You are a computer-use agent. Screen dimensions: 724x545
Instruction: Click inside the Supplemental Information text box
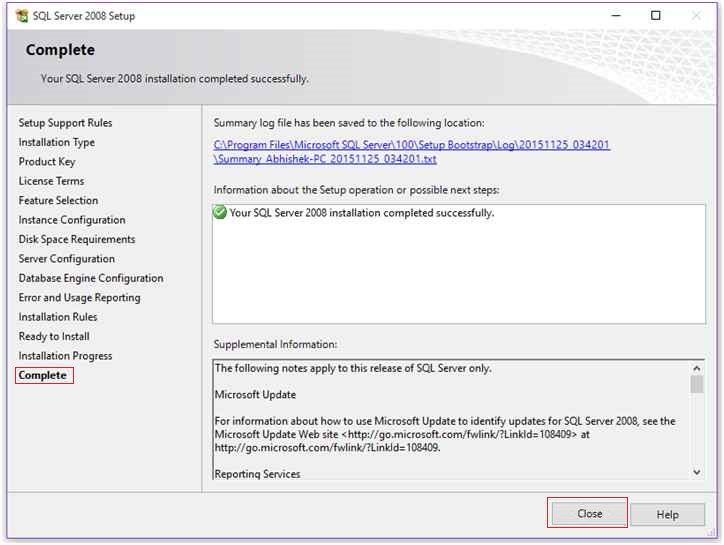[450, 420]
